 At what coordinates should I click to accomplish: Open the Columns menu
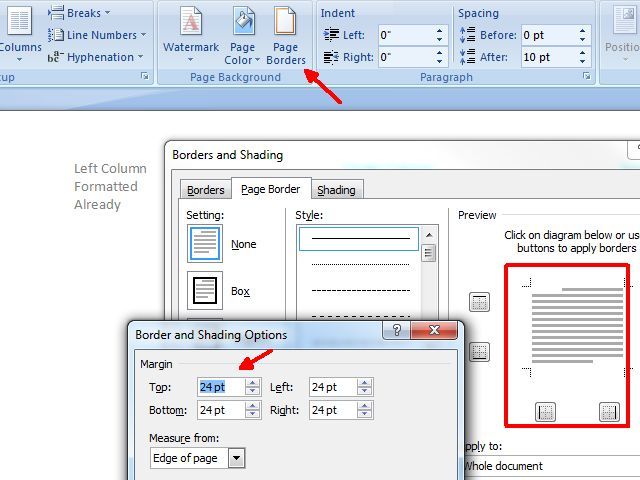18,35
